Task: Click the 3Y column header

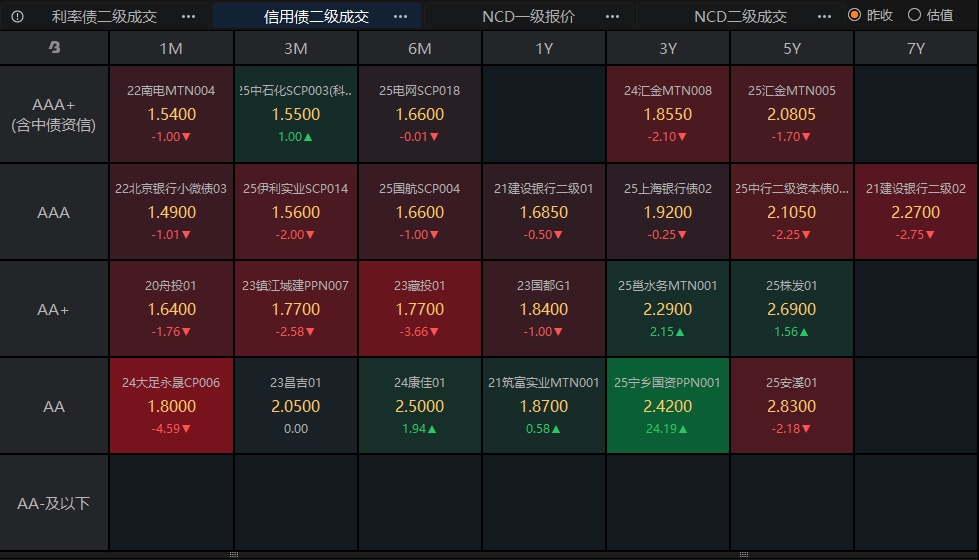Action: click(x=667, y=48)
